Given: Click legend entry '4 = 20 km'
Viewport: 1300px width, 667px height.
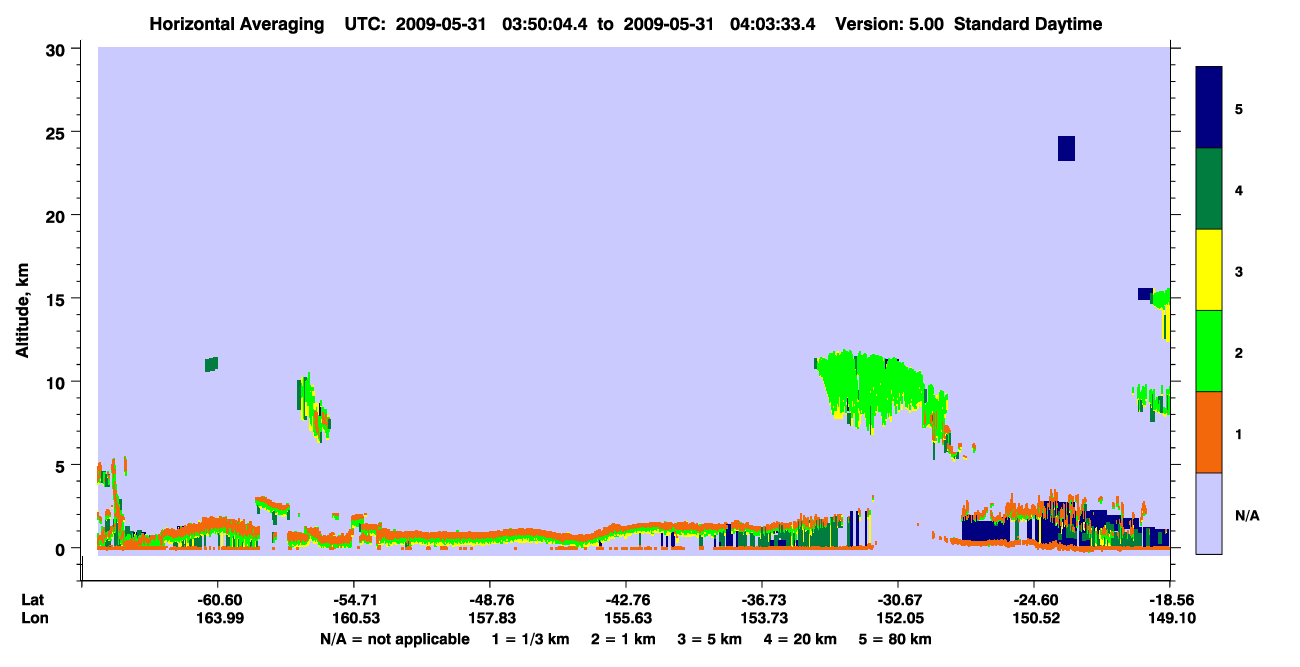Looking at the screenshot, I should point(800,638).
